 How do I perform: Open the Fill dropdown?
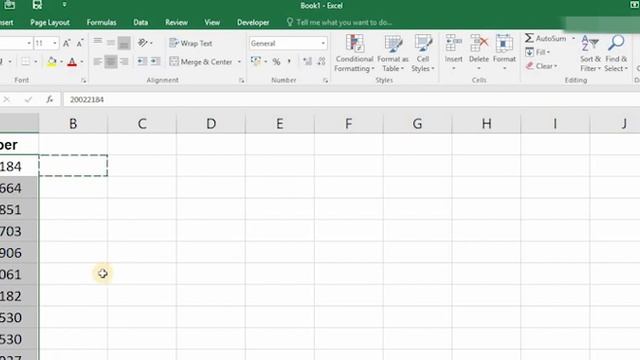[x=538, y=52]
